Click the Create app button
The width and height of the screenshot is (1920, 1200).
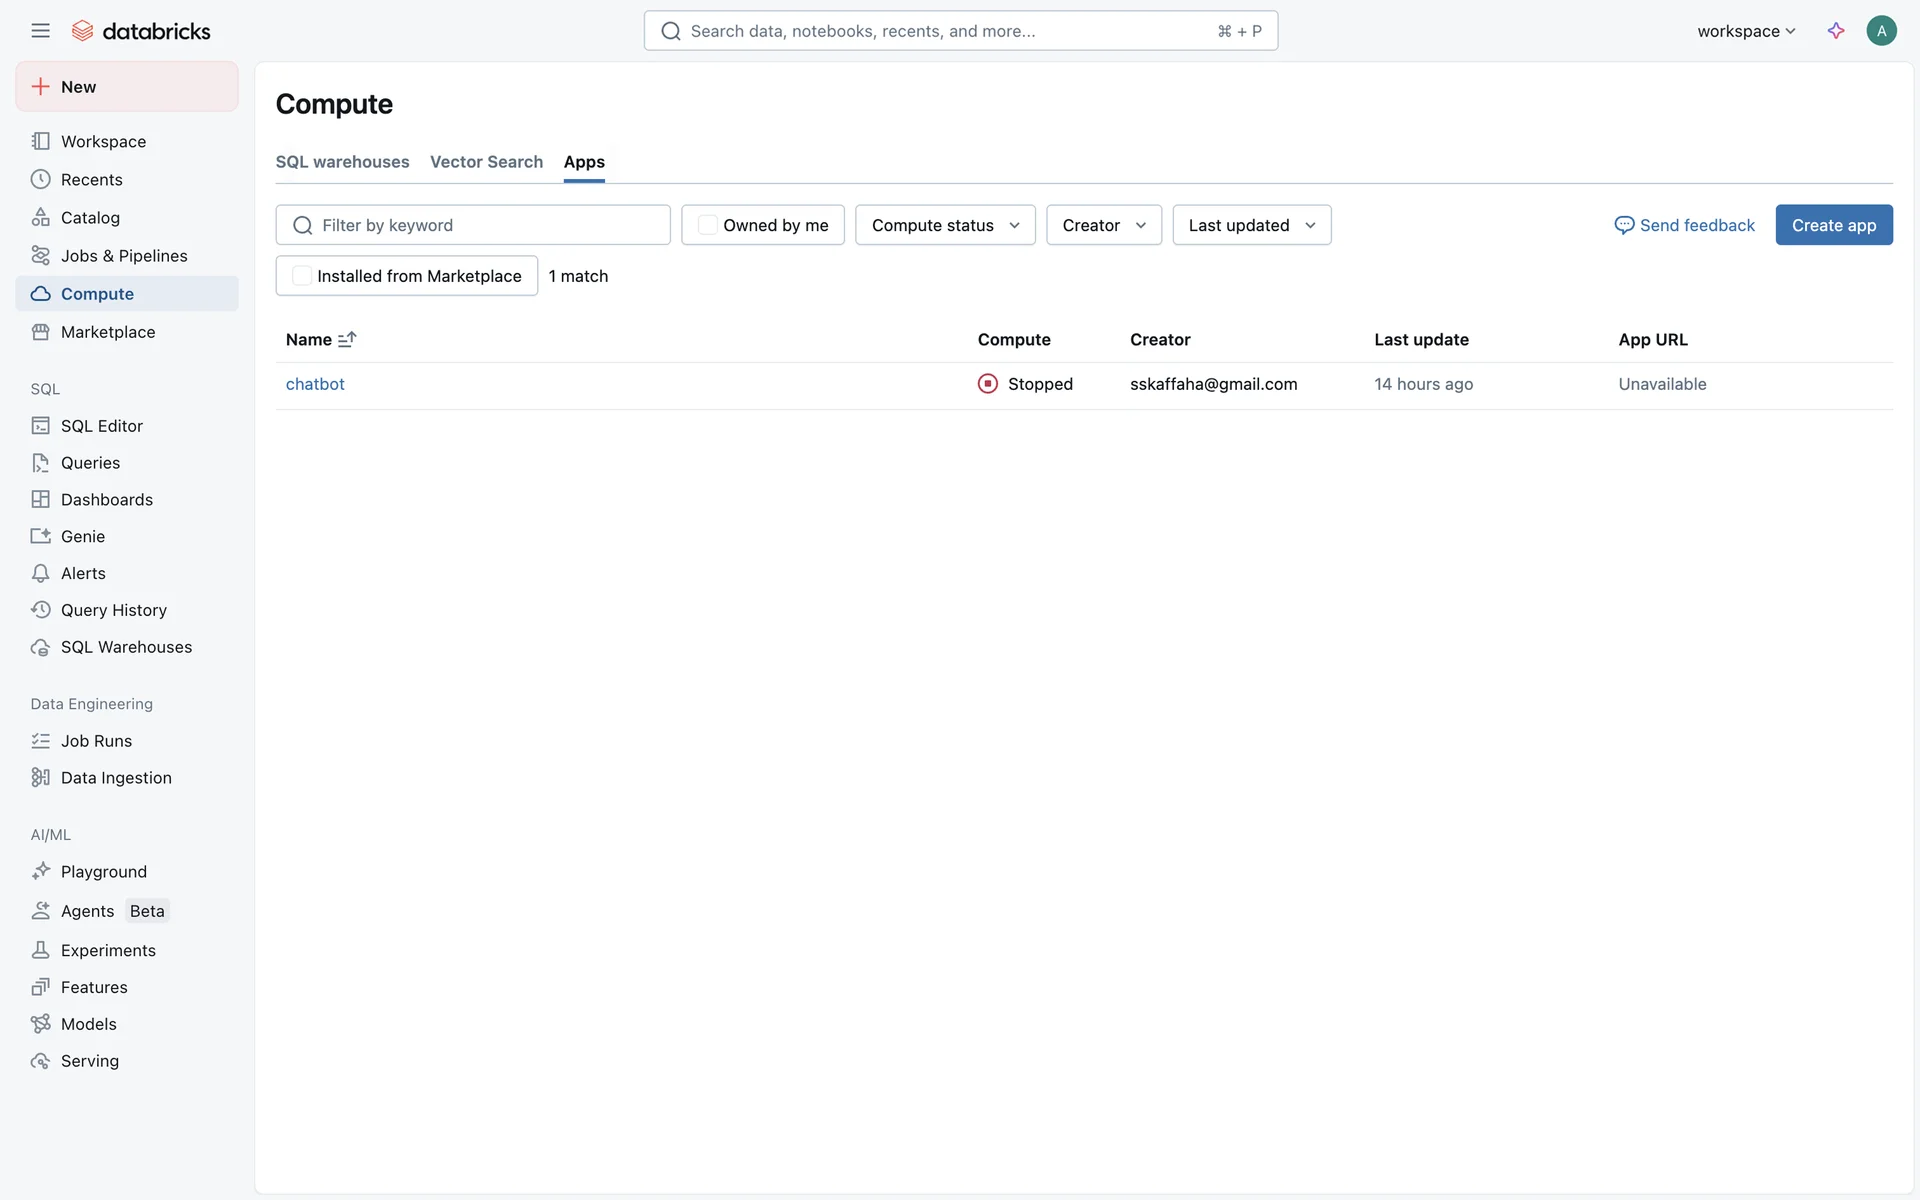point(1833,225)
